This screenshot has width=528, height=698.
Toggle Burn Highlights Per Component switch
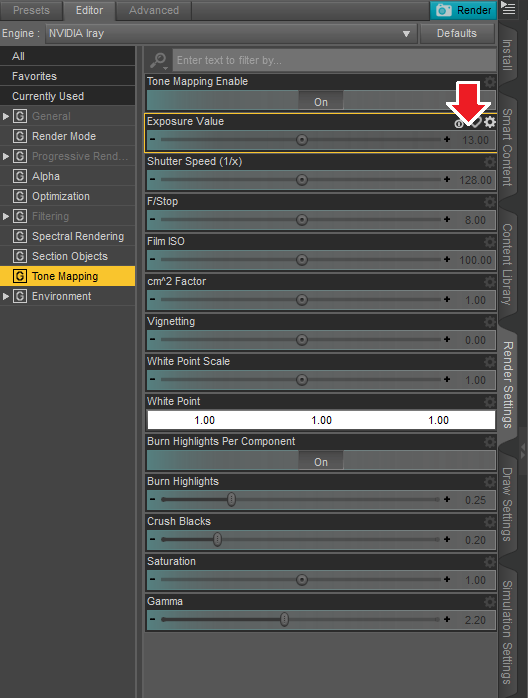coord(321,461)
